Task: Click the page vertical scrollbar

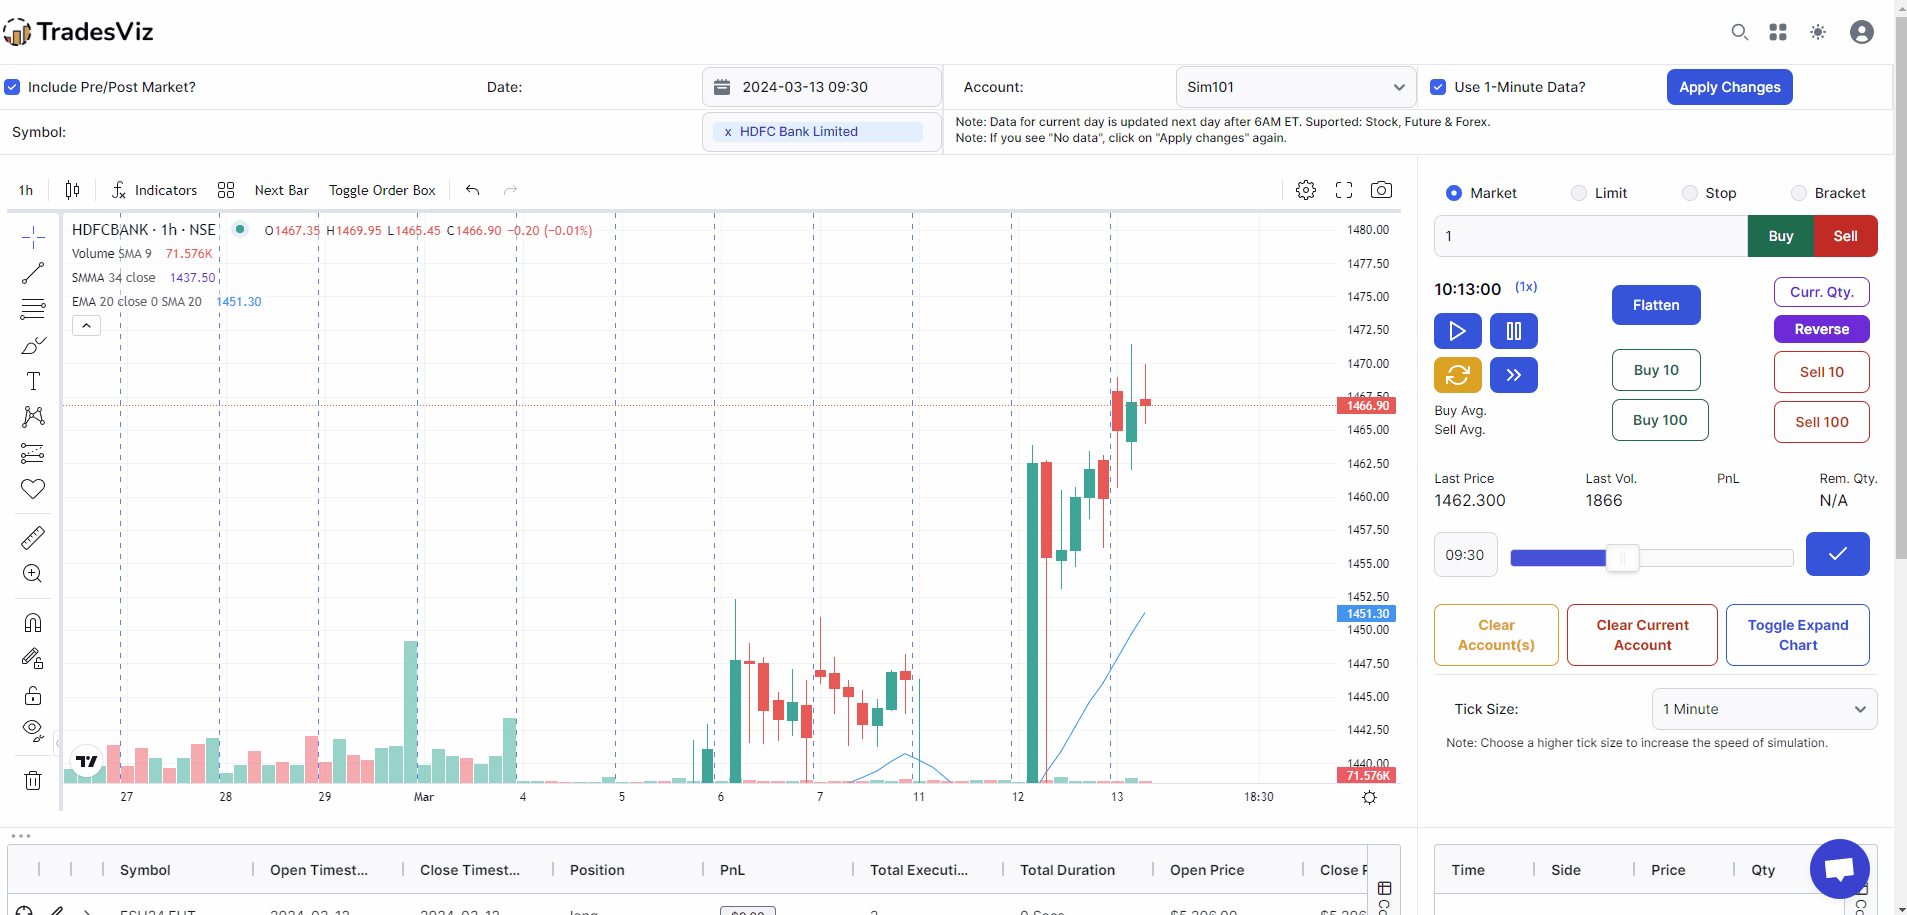Action: 1901,290
